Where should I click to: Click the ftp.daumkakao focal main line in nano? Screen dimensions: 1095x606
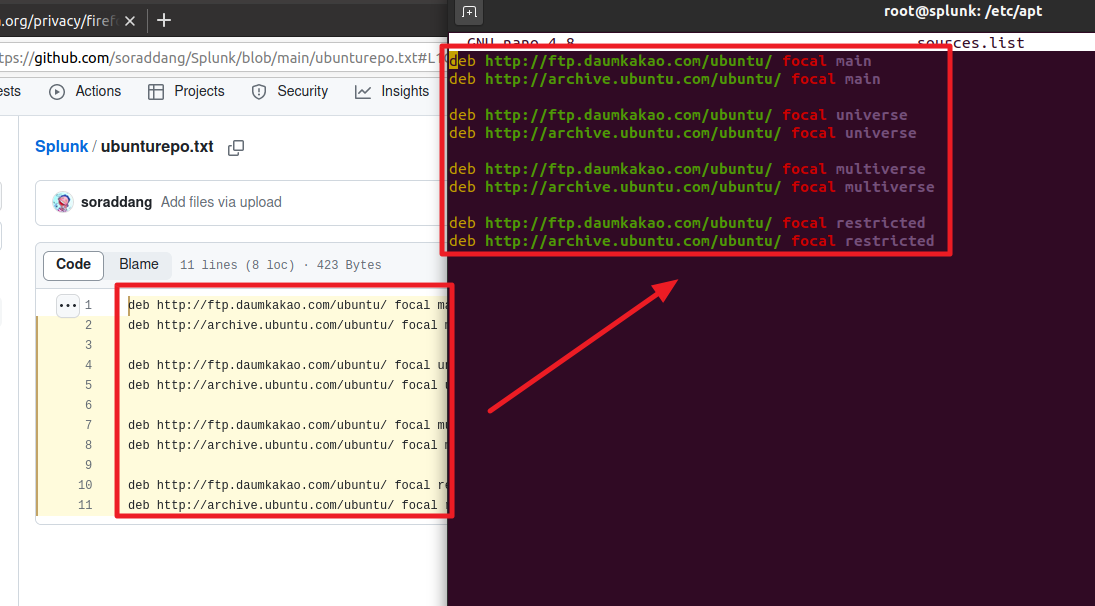(660, 61)
